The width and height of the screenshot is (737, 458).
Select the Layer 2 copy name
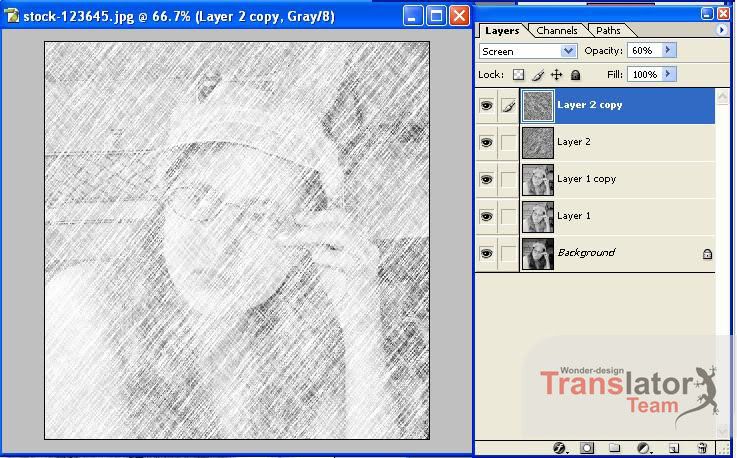pyautogui.click(x=589, y=105)
